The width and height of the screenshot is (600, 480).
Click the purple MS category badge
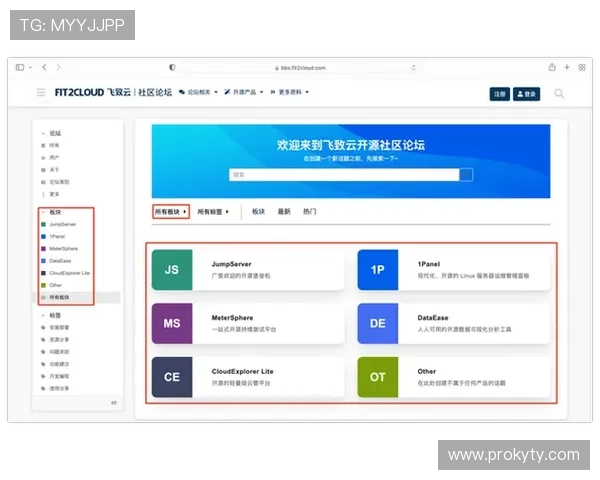(172, 323)
